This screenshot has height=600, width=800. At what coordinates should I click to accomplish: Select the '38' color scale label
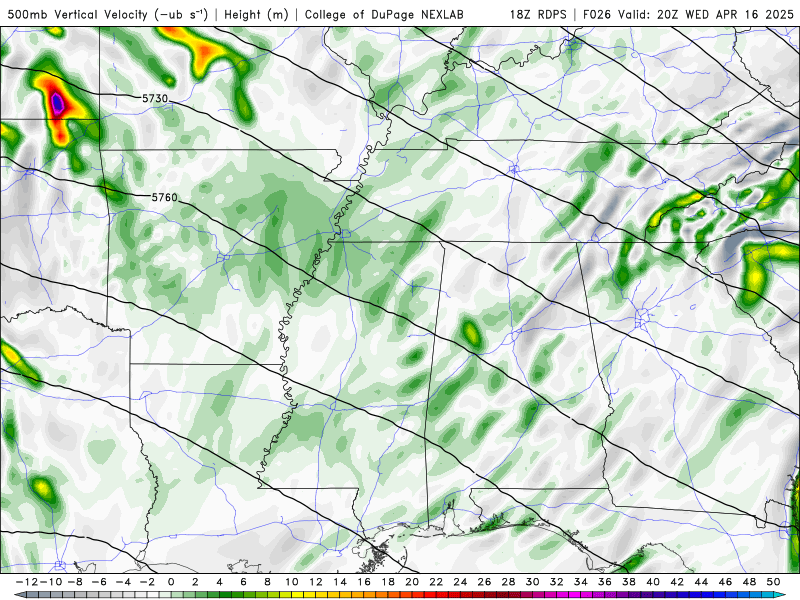pos(629,582)
